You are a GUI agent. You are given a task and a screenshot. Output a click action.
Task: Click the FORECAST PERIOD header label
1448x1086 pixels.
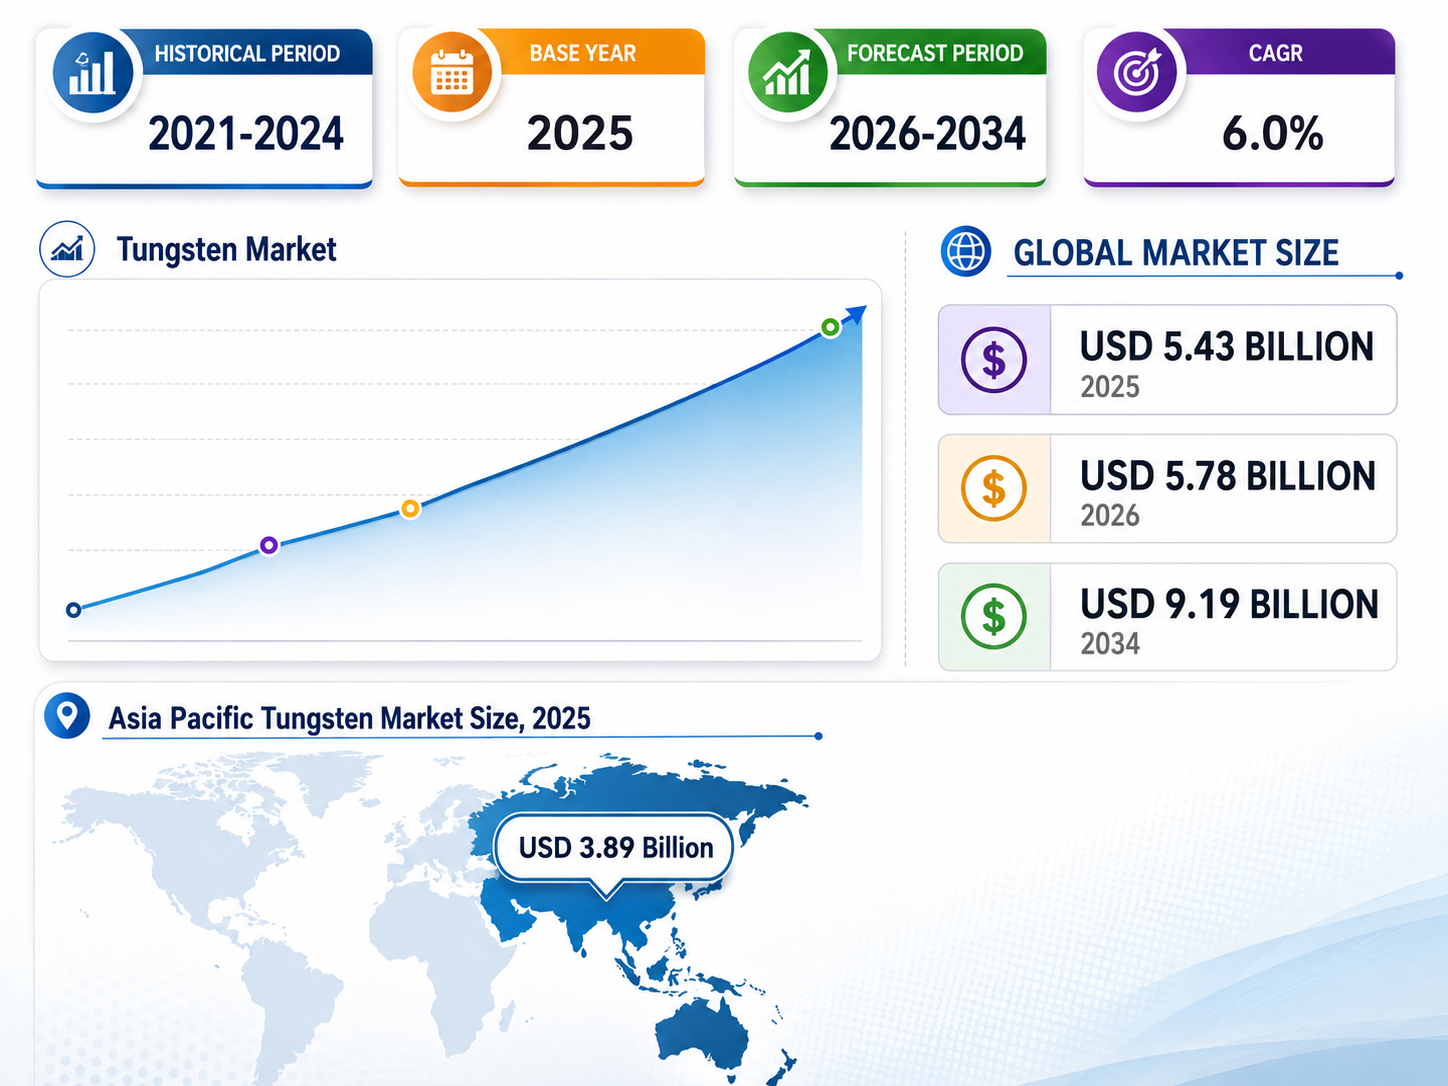pos(935,54)
